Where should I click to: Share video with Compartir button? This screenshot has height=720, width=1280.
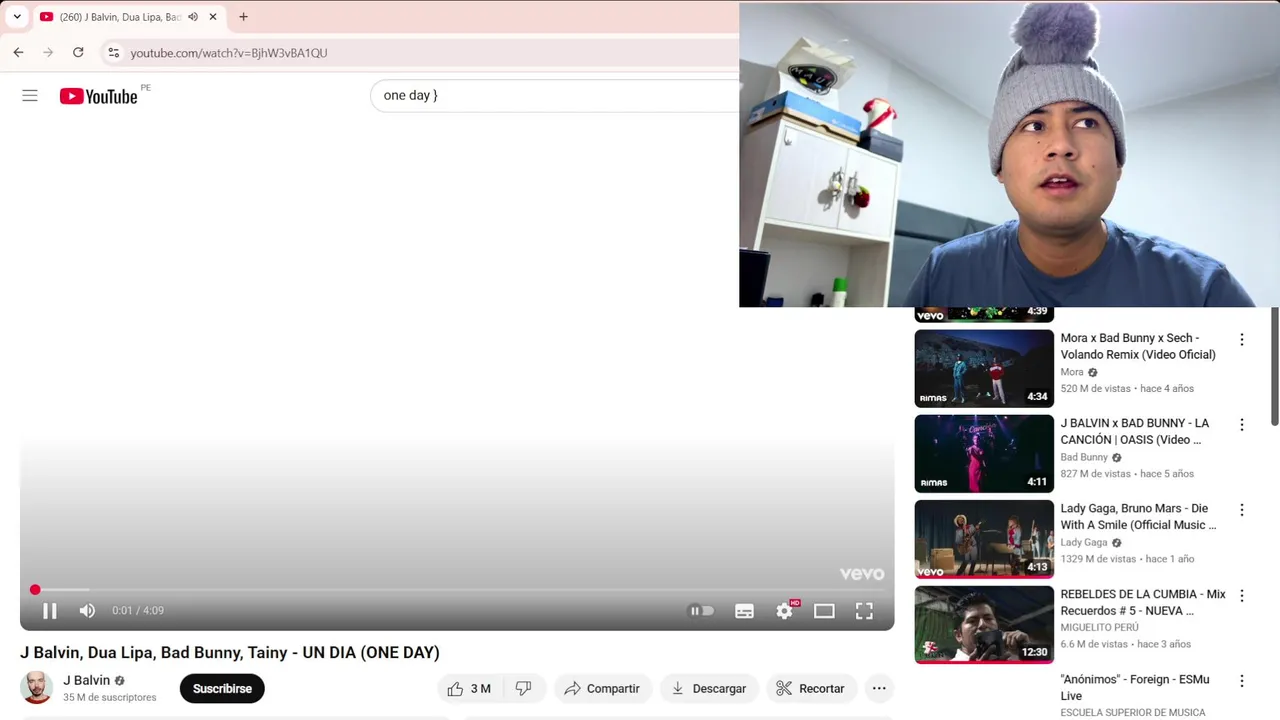click(x=603, y=688)
